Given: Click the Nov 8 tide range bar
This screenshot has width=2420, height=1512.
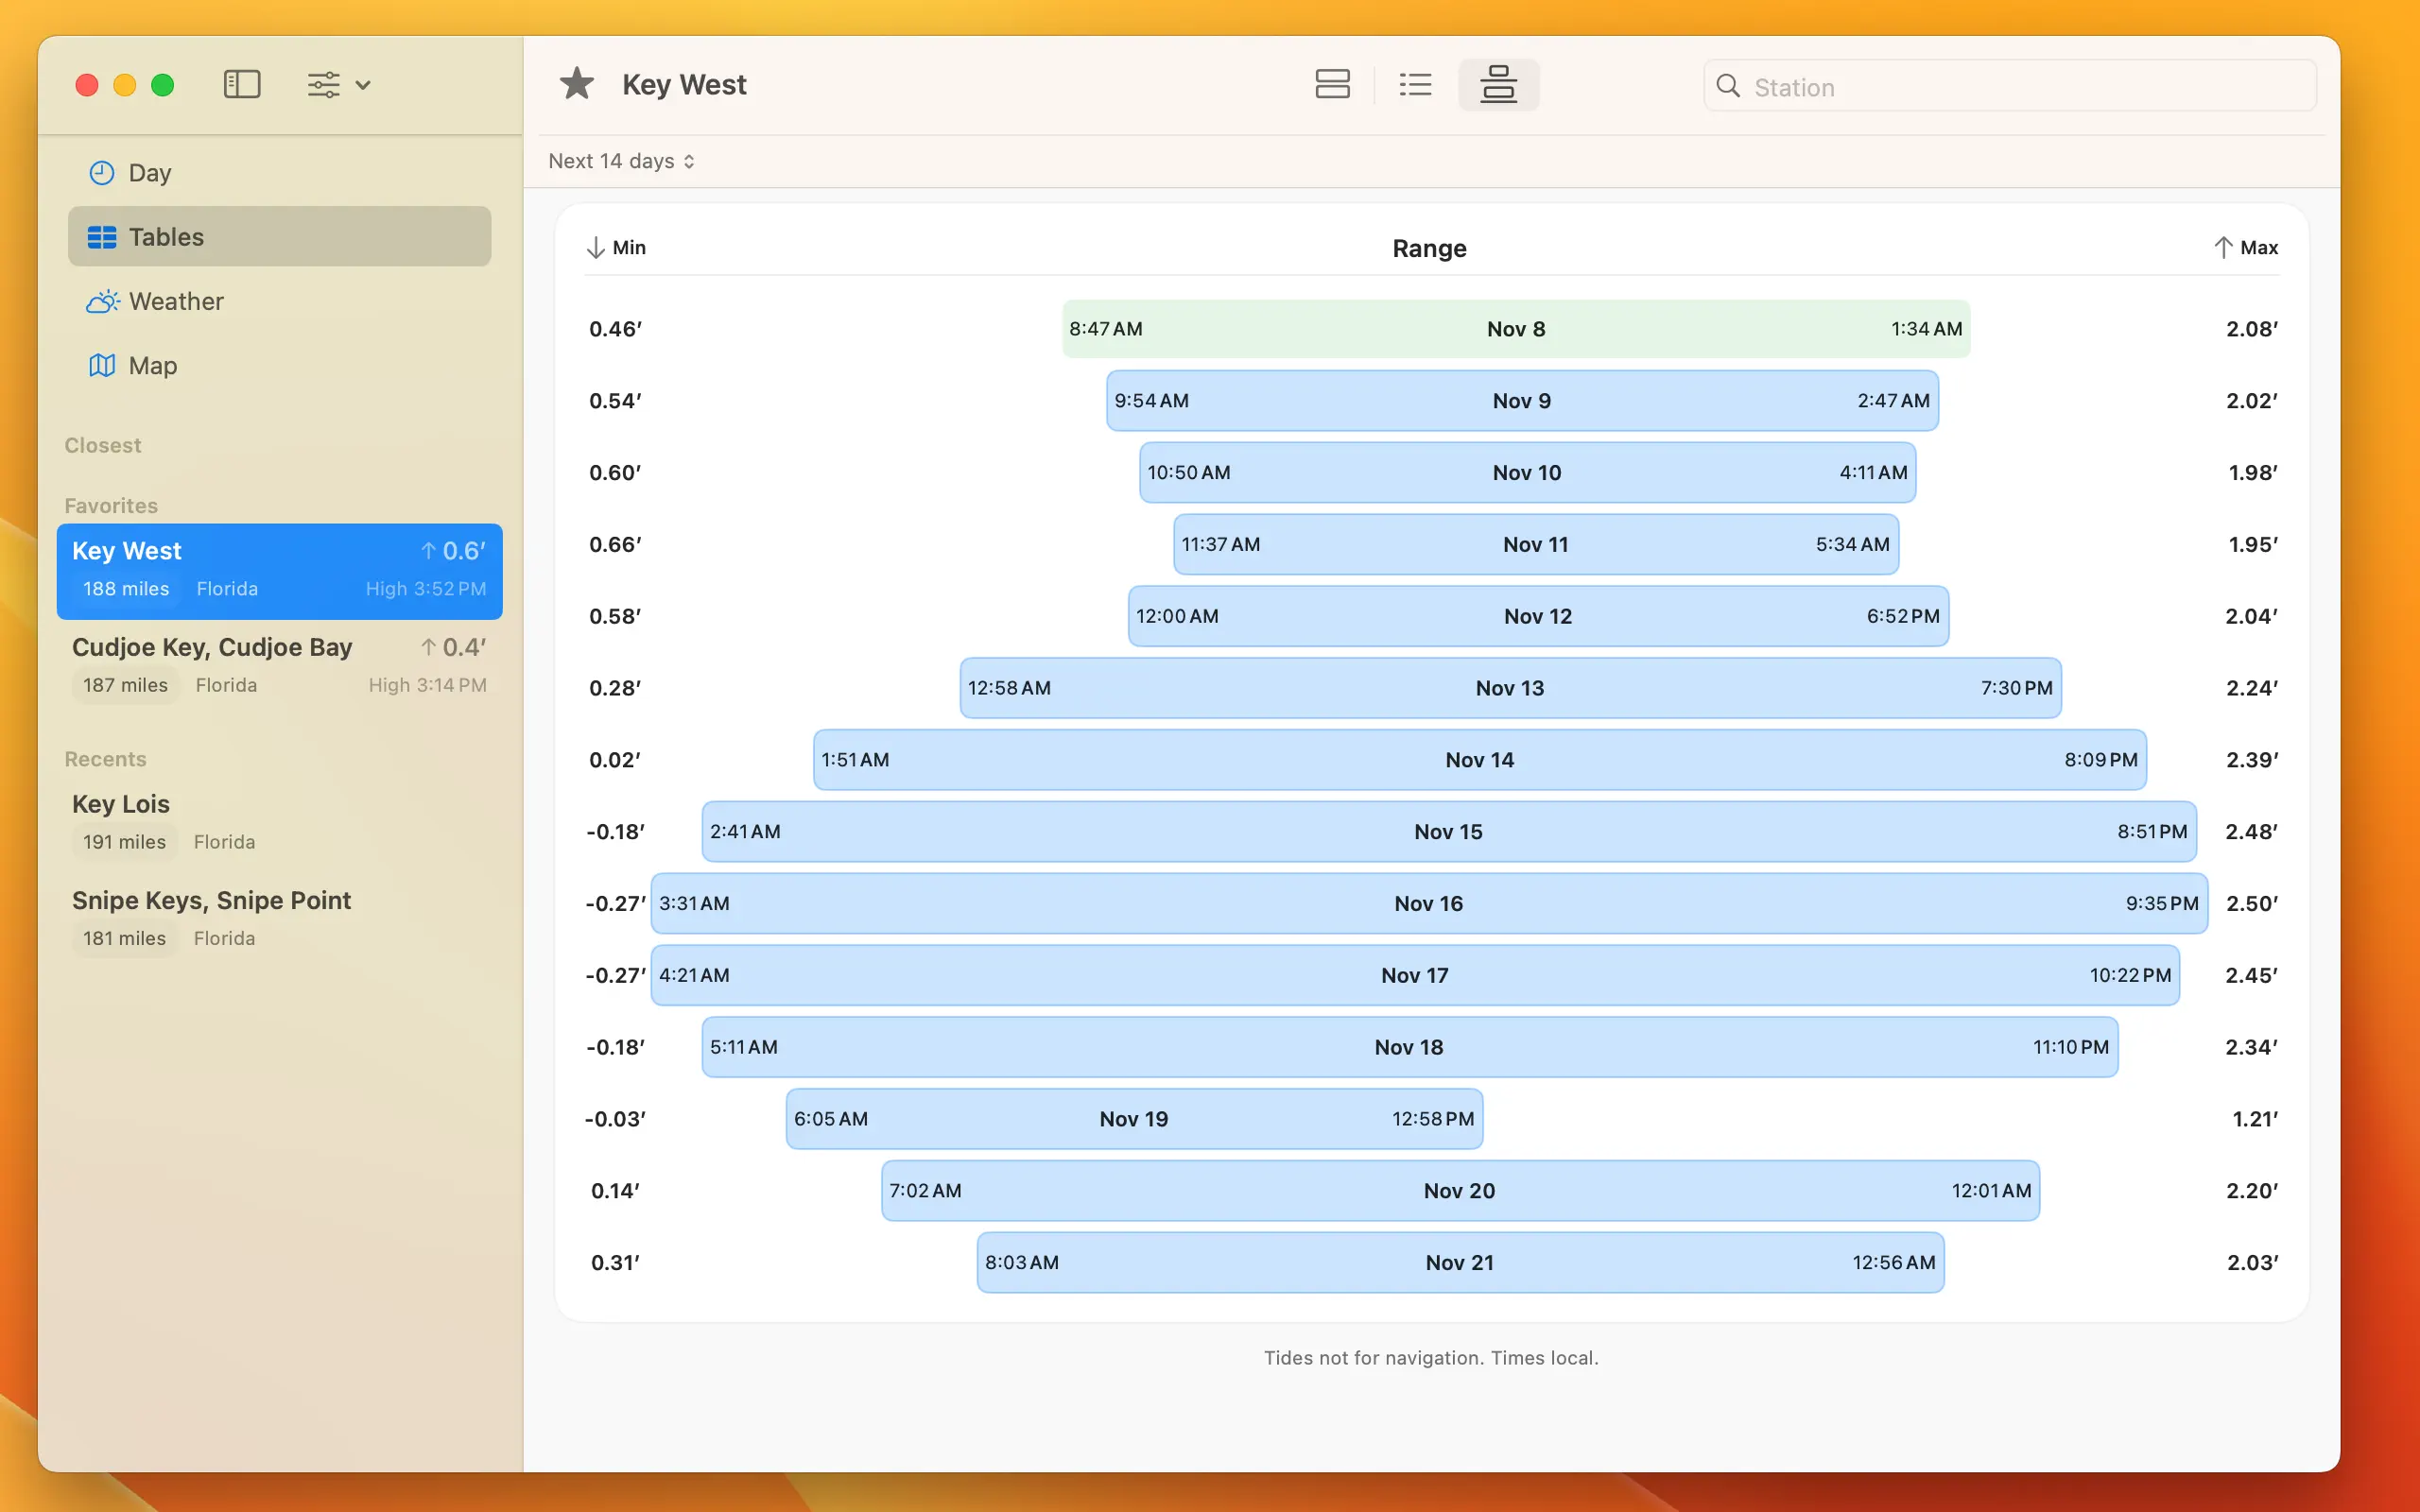Looking at the screenshot, I should (x=1515, y=329).
